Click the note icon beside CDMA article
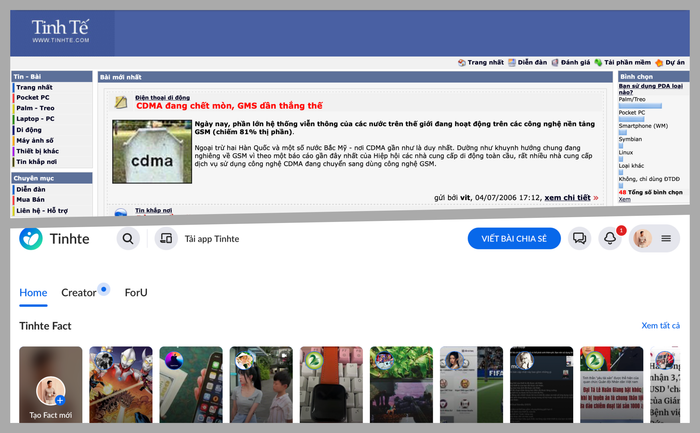 coord(121,102)
